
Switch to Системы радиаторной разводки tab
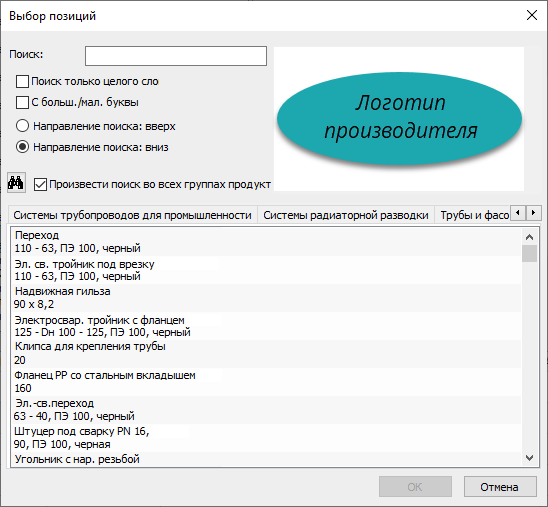[346, 215]
